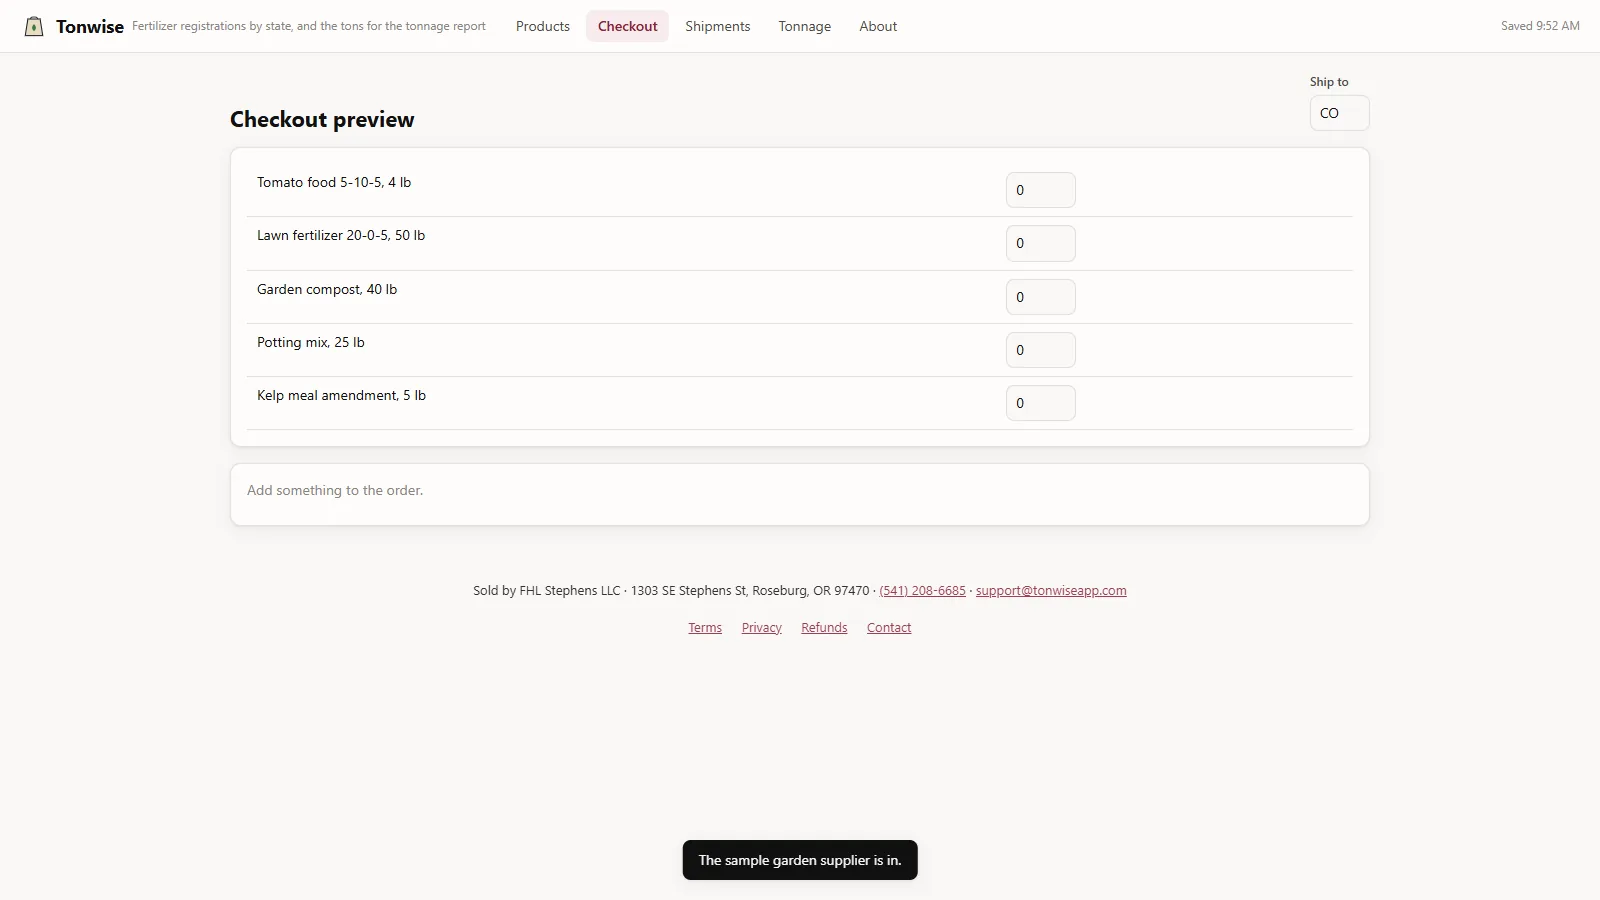Switch to the Tonnage tab
This screenshot has width=1600, height=900.
[805, 26]
